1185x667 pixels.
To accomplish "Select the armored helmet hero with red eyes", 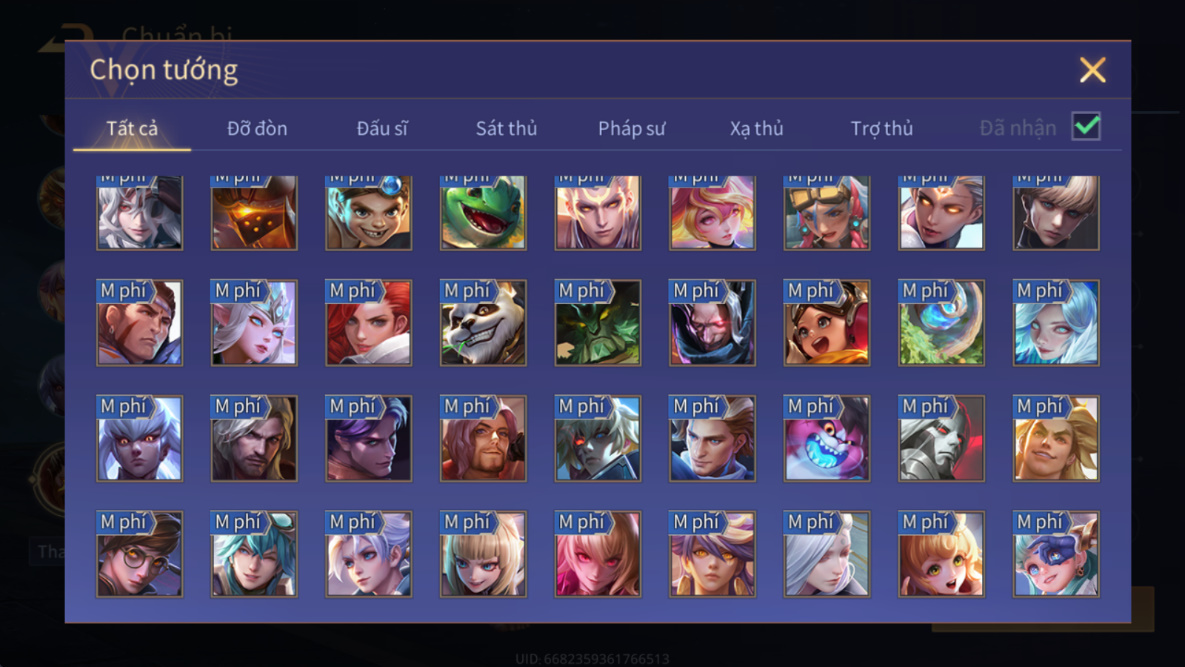I will (x=942, y=438).
